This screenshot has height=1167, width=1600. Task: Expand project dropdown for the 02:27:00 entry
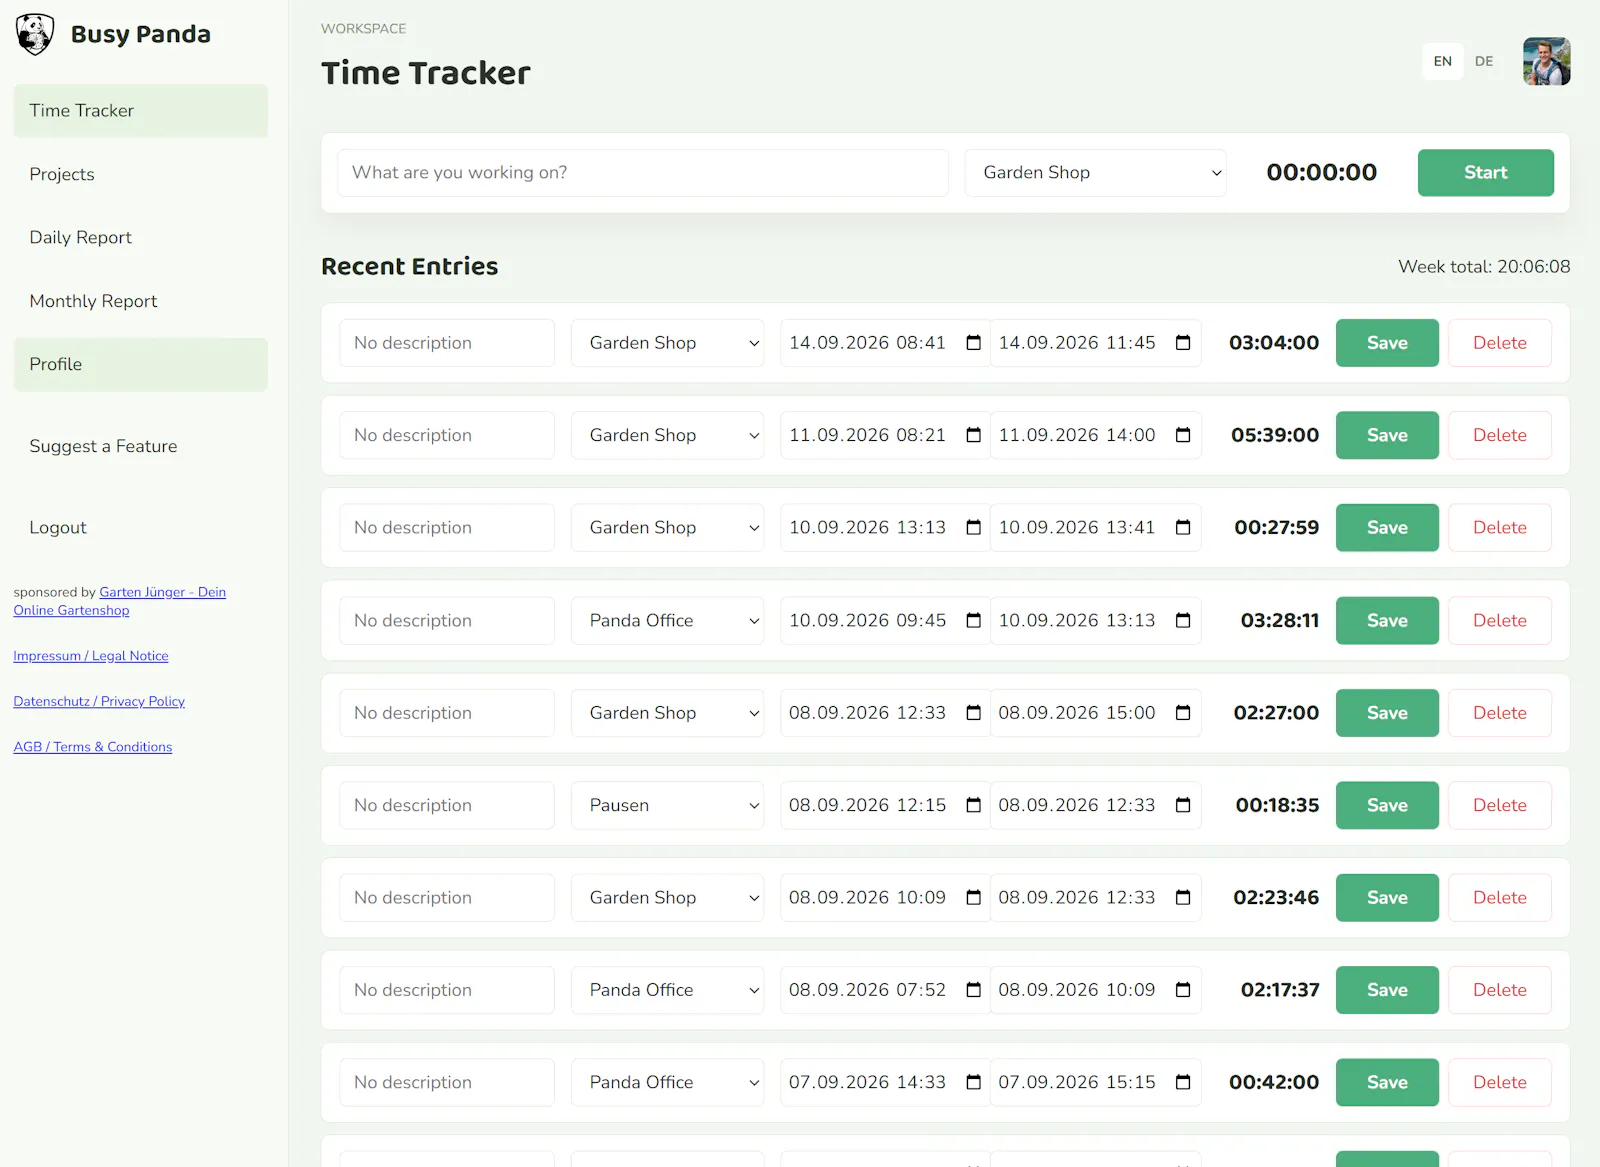click(x=667, y=713)
